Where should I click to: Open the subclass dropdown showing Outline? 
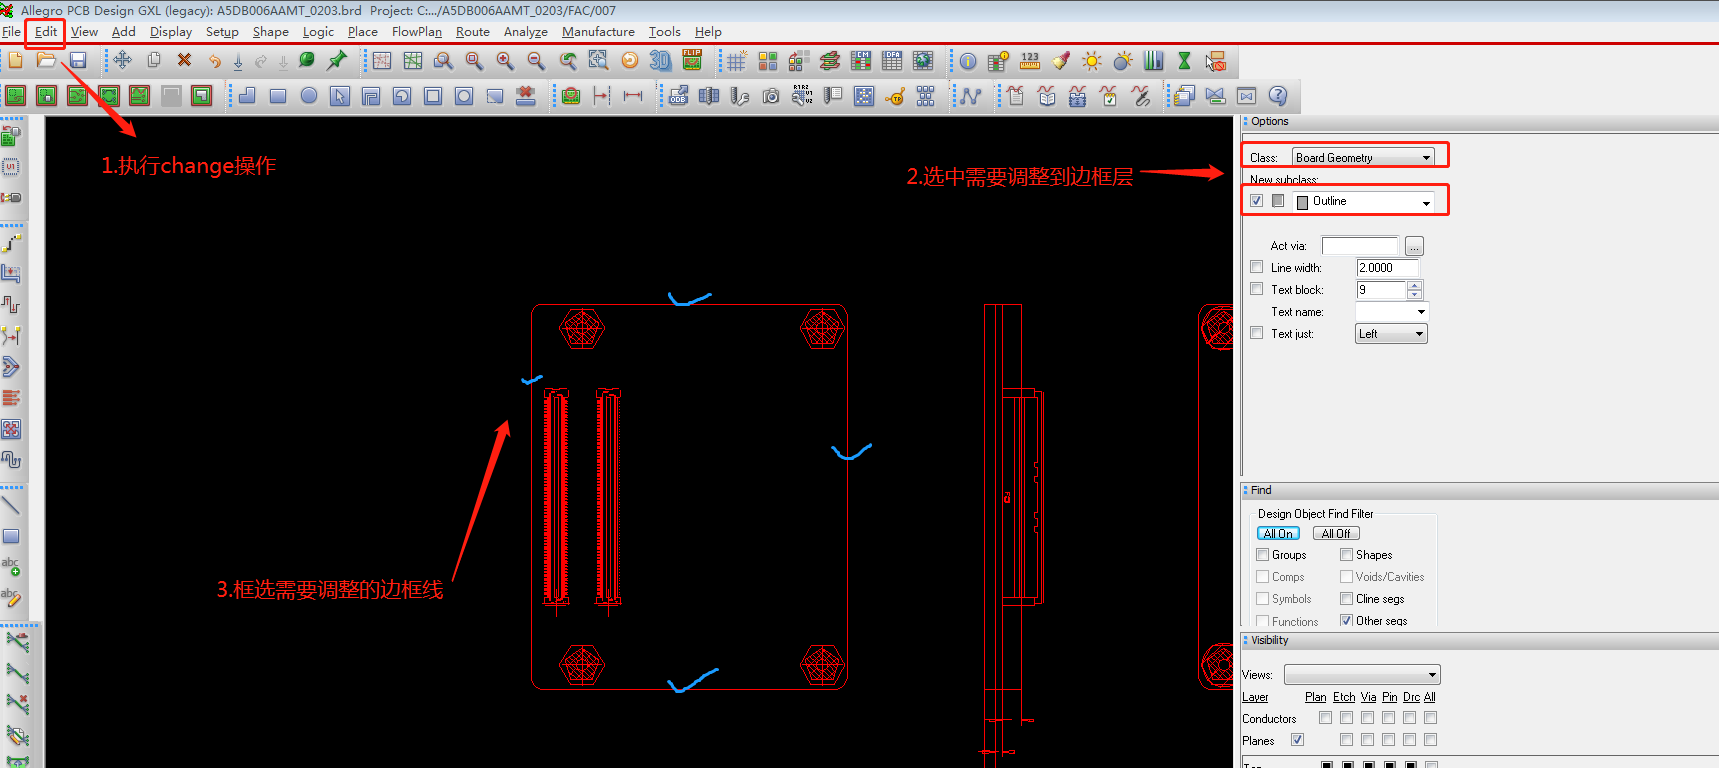click(1364, 201)
